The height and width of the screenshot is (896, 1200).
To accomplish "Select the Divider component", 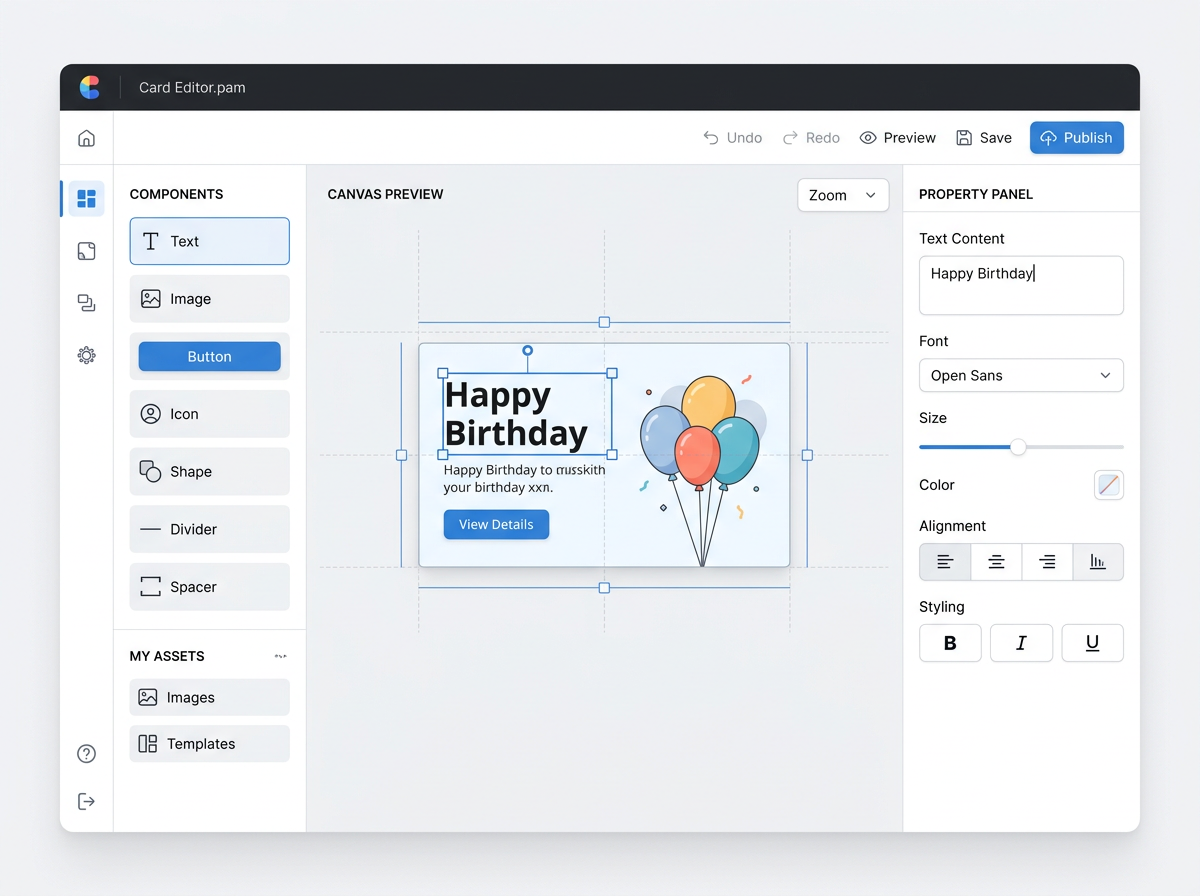I will coord(210,529).
